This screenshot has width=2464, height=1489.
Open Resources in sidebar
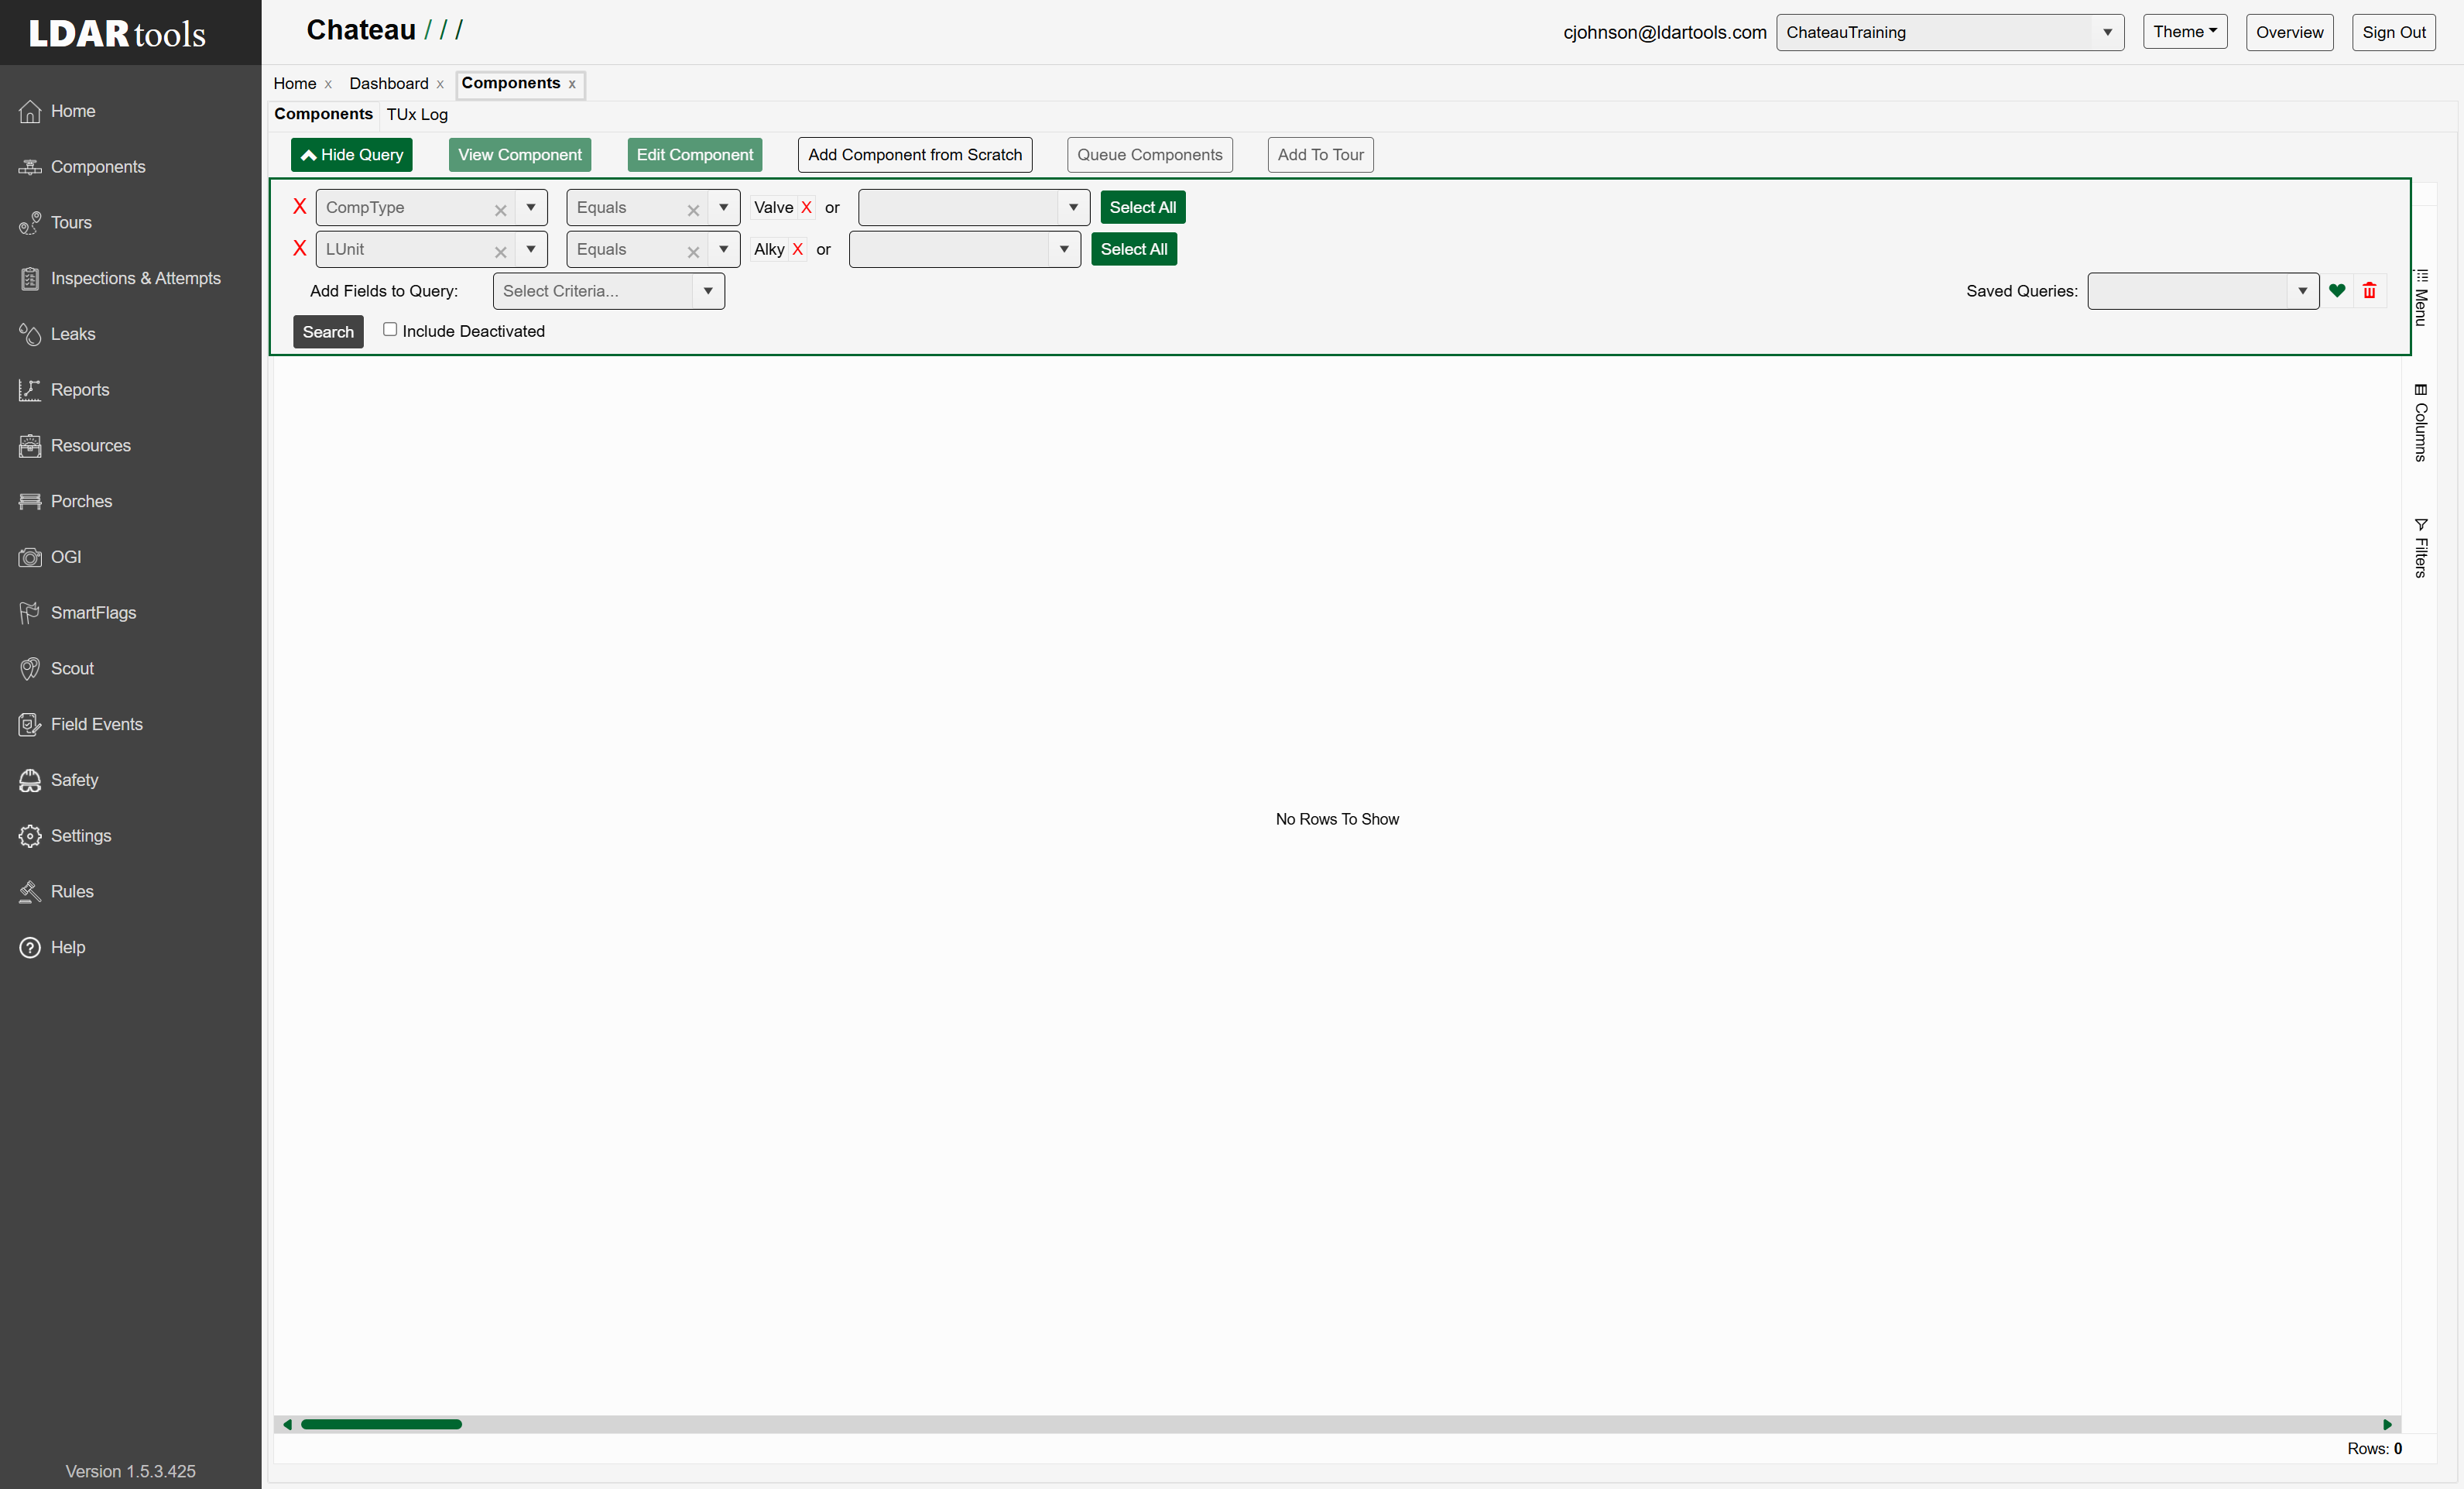click(90, 446)
